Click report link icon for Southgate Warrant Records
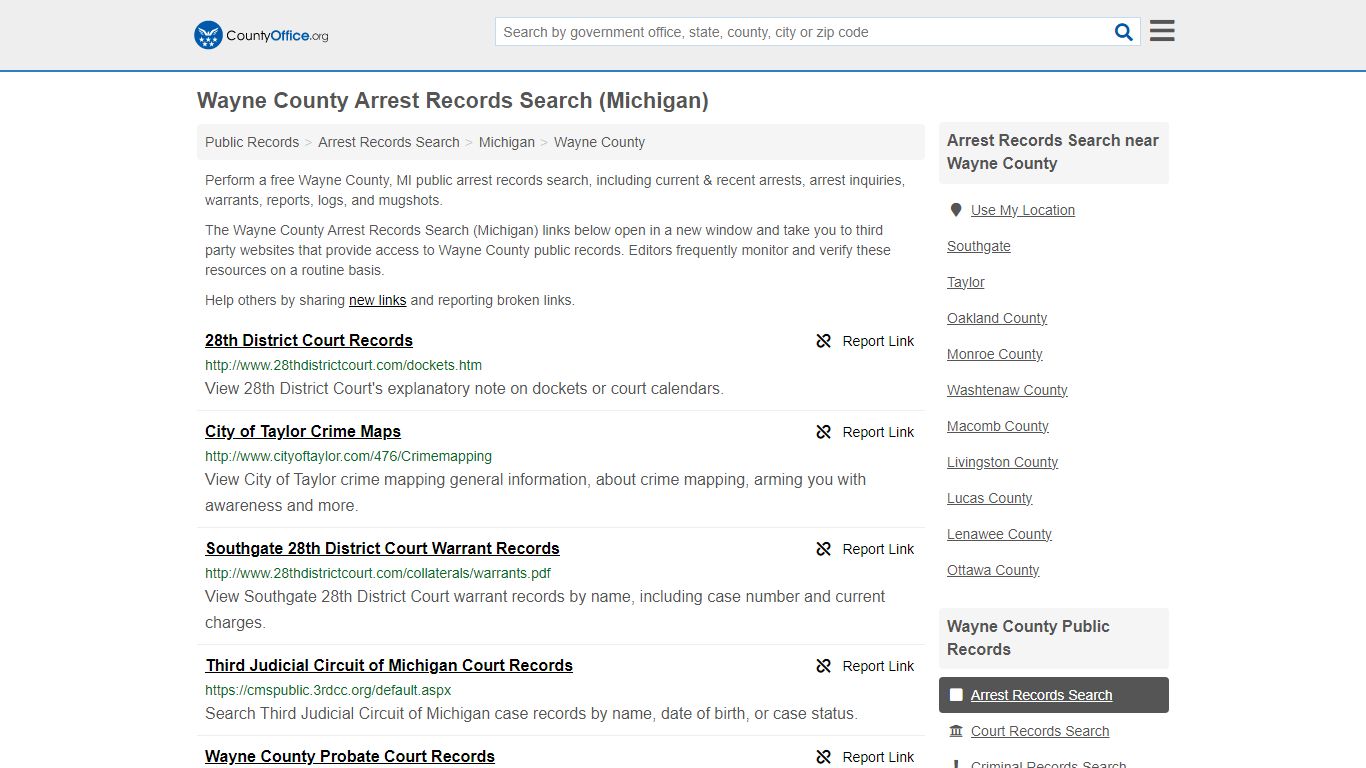 point(824,549)
